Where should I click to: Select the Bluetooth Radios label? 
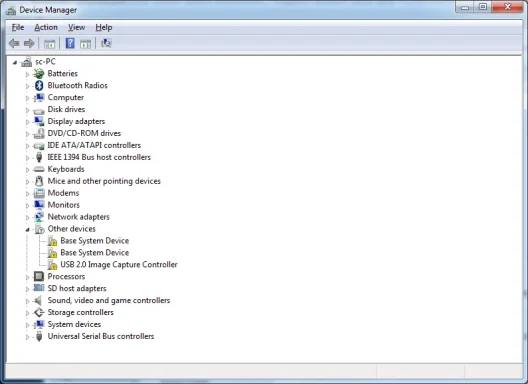[77, 86]
